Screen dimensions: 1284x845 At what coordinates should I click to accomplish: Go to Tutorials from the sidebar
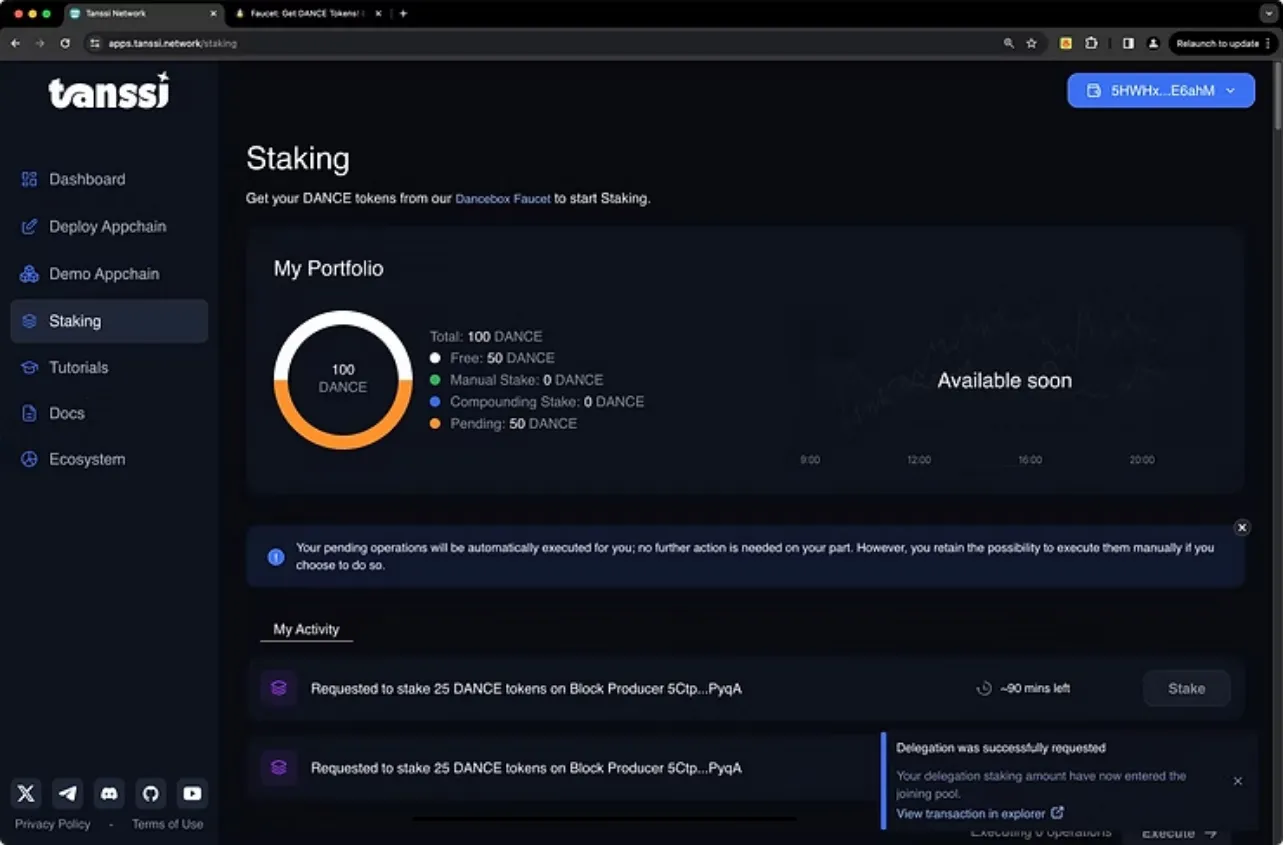point(78,367)
